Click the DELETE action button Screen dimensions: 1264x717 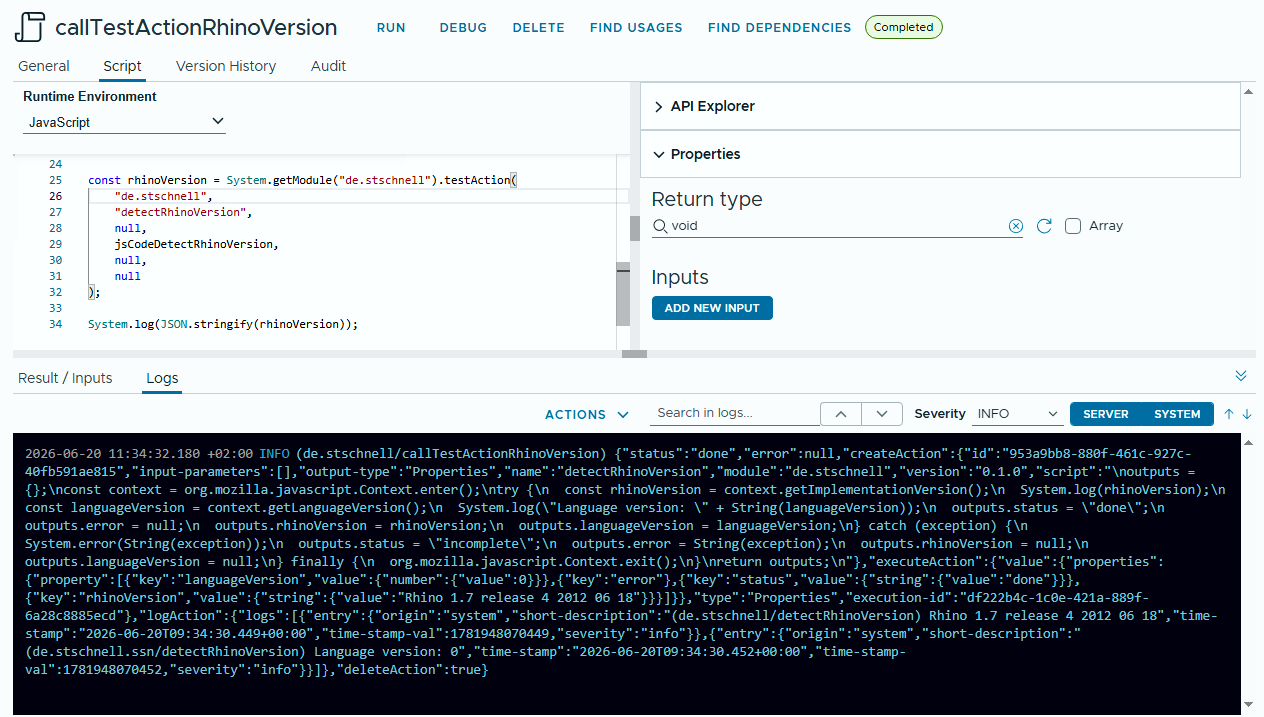(539, 28)
